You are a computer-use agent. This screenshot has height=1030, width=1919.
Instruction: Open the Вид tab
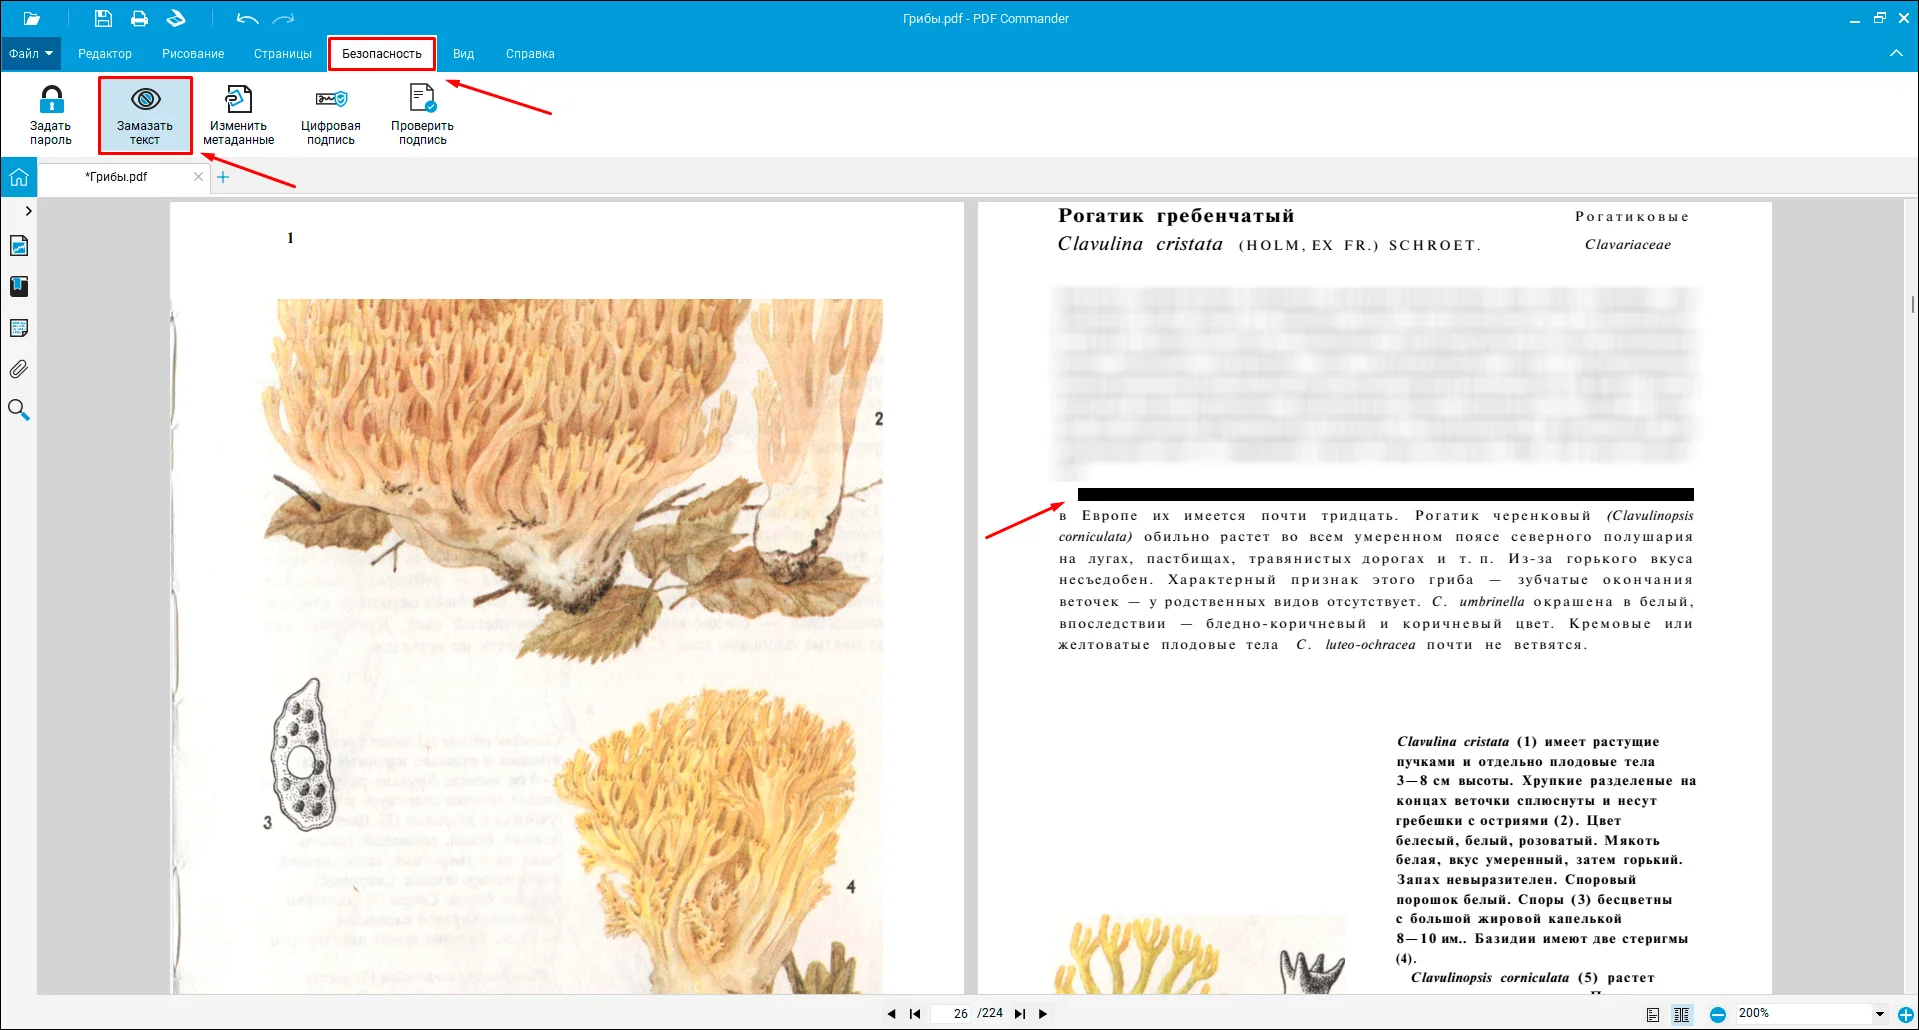[x=463, y=54]
